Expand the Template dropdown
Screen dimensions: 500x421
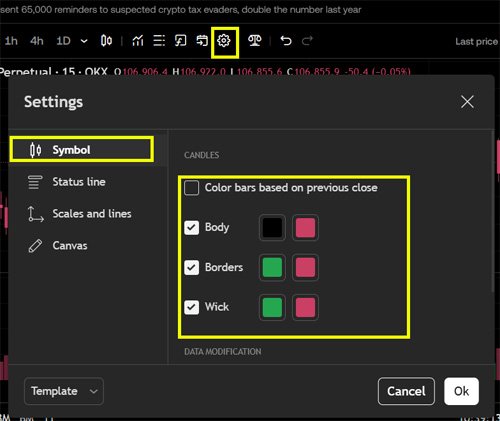[x=64, y=391]
